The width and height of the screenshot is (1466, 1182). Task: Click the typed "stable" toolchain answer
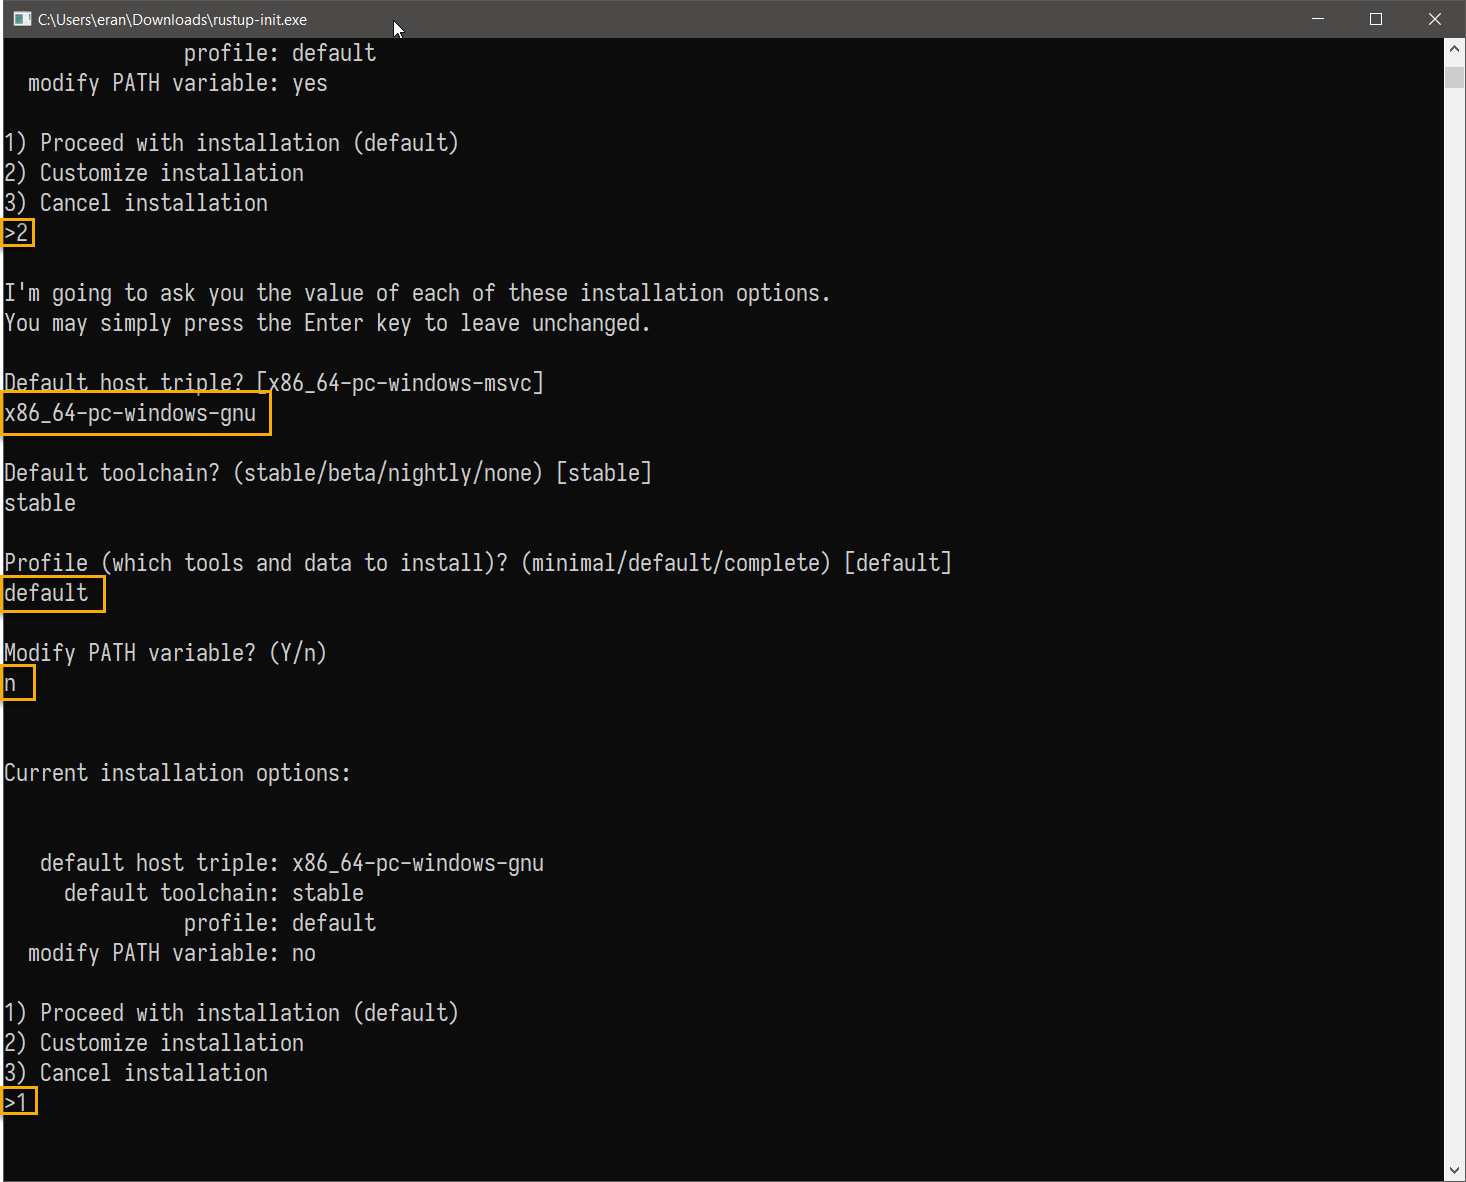[40, 503]
